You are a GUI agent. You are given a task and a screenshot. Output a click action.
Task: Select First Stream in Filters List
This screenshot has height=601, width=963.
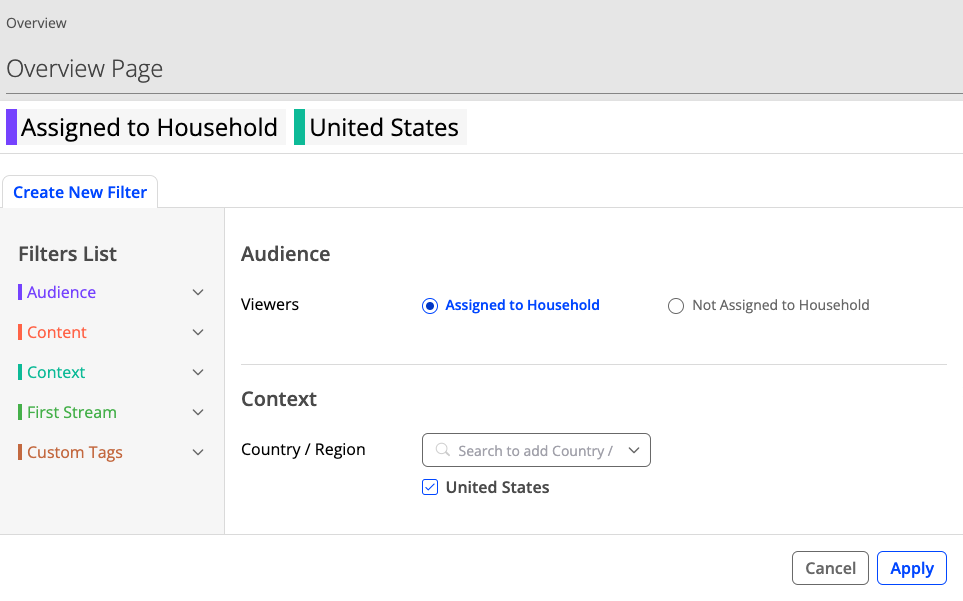click(72, 412)
